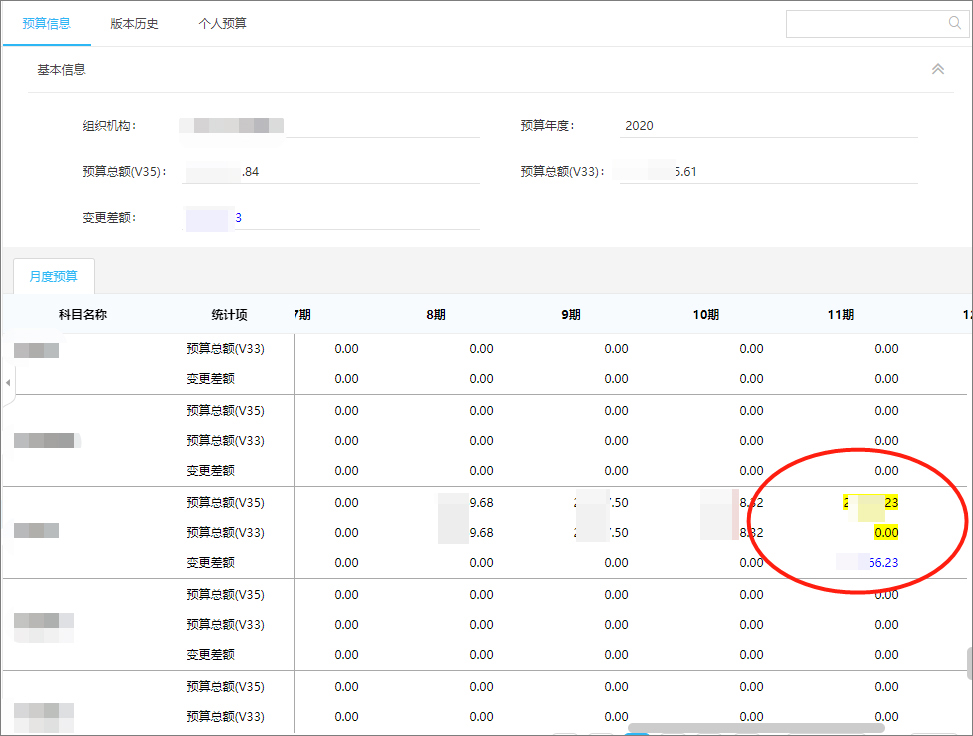Select the 预算信息 tab
Image resolution: width=973 pixels, height=736 pixels.
tap(46, 22)
